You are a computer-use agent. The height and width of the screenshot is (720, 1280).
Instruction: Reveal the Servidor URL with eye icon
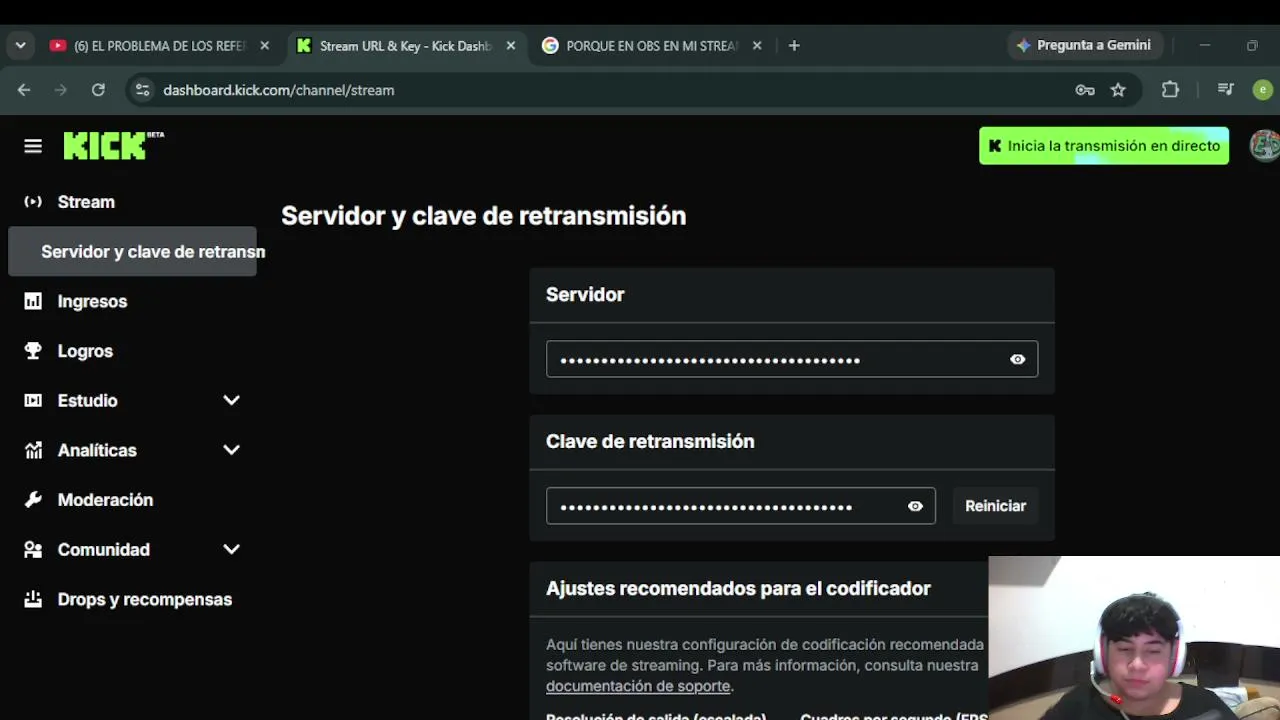pyautogui.click(x=1017, y=359)
